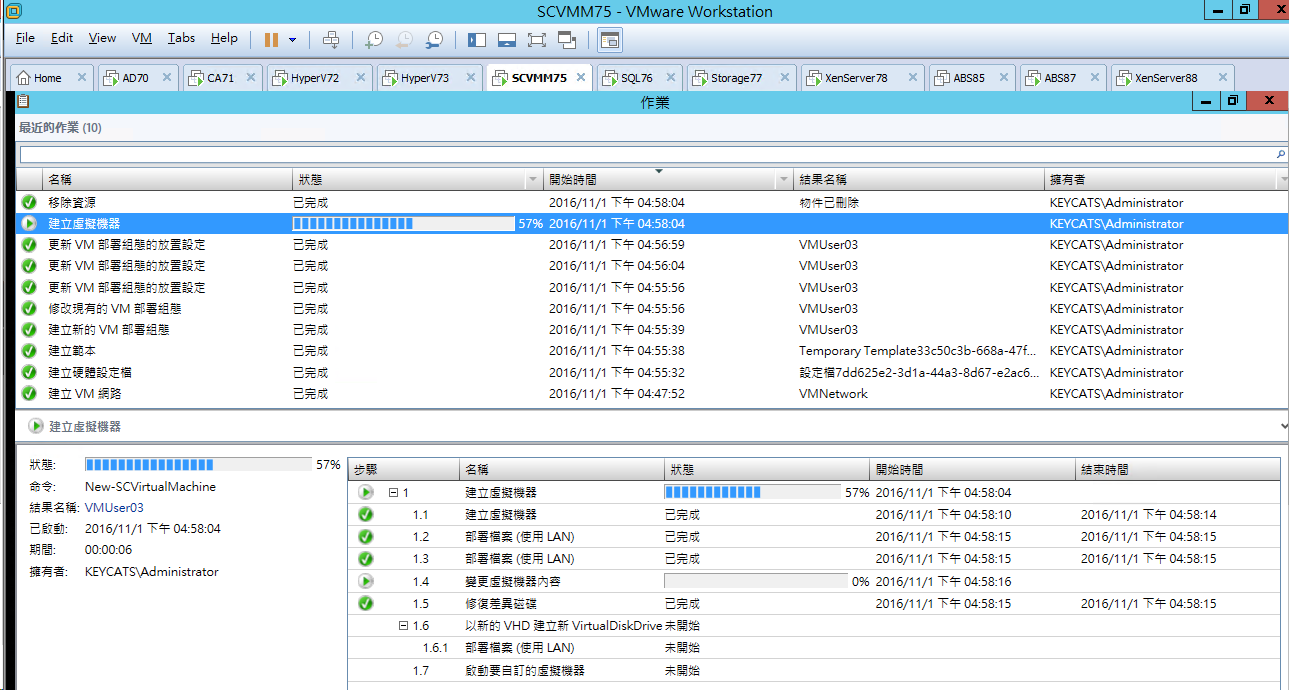Select the 啟動要自訂的虛擬機器 step
The width and height of the screenshot is (1289, 690).
(814, 670)
